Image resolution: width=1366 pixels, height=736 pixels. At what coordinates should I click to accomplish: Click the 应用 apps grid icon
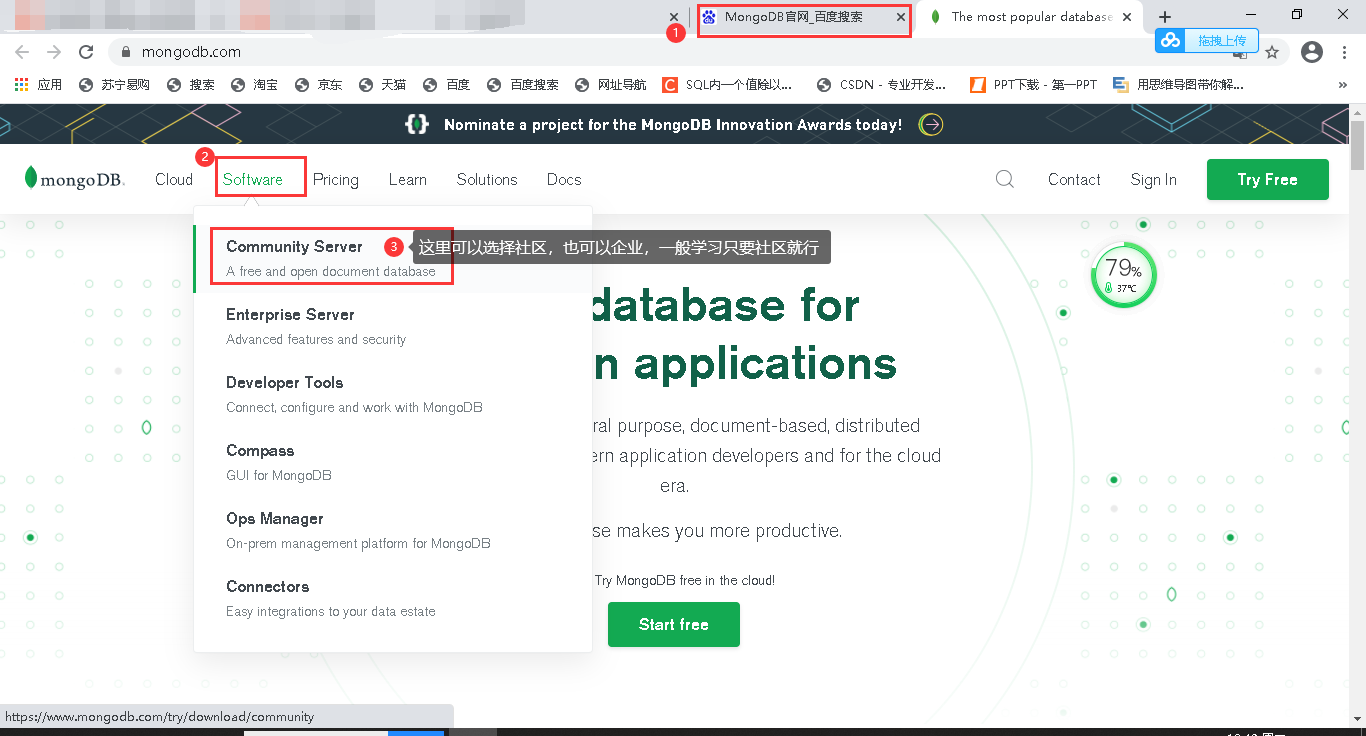[x=21, y=84]
